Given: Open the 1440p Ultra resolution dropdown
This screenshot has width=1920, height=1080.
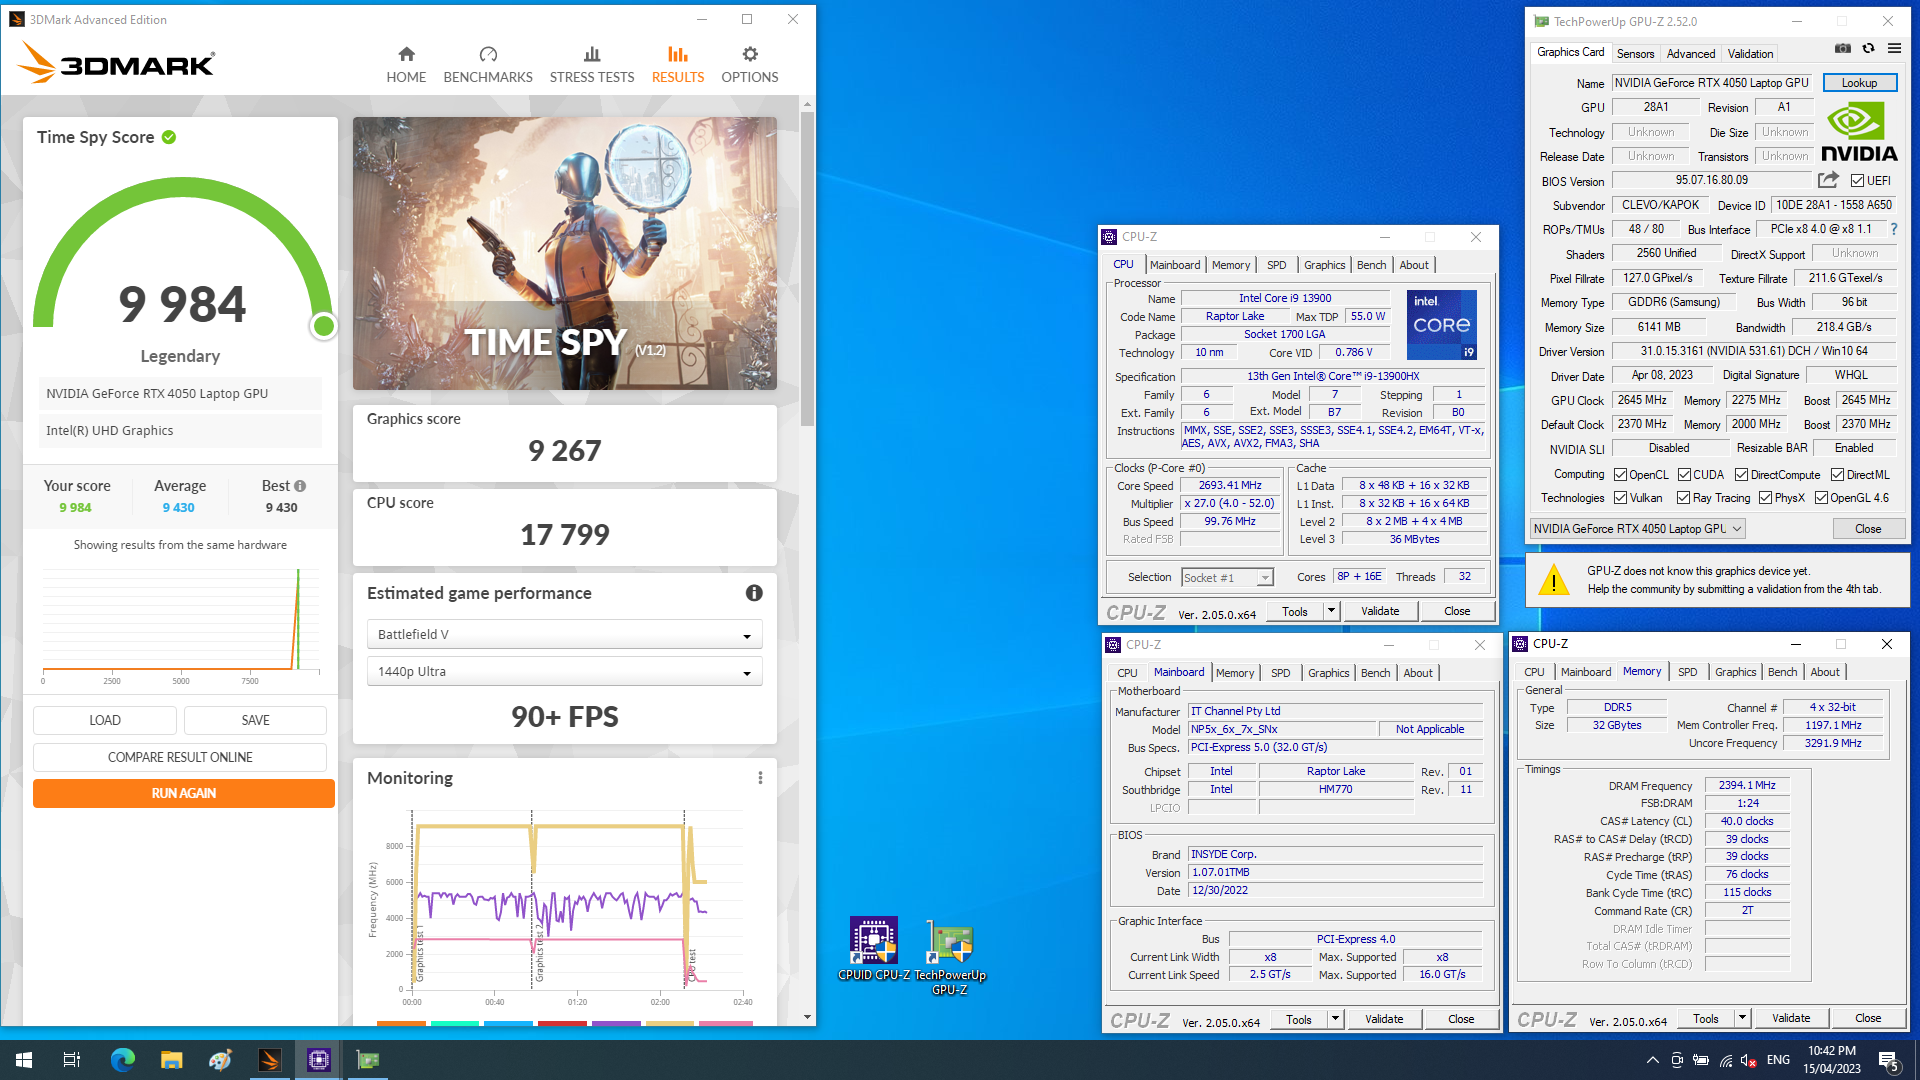Looking at the screenshot, I should [564, 672].
